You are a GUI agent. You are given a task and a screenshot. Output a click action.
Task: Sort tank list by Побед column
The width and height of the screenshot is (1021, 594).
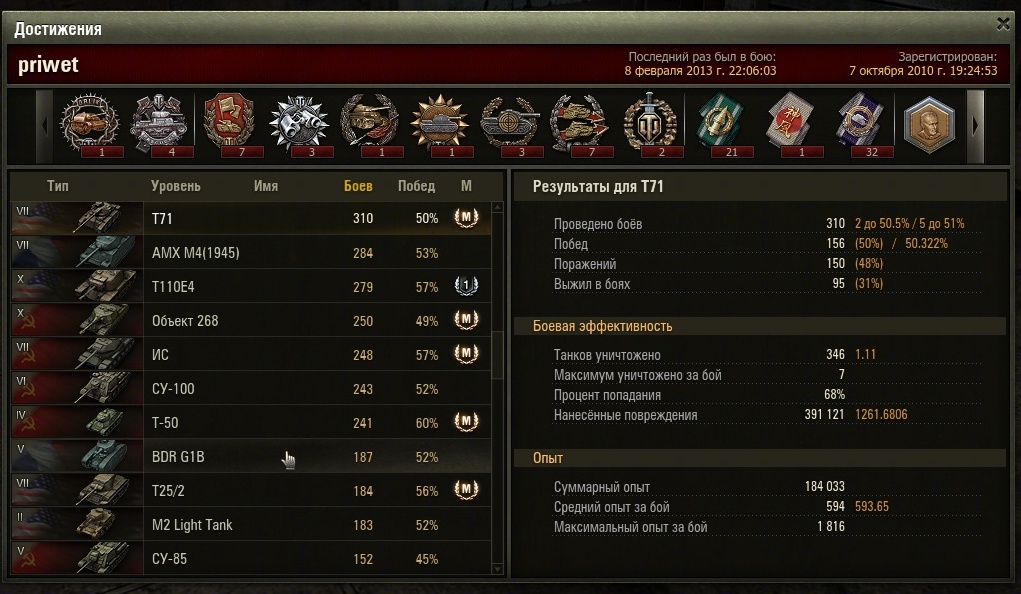tap(416, 186)
